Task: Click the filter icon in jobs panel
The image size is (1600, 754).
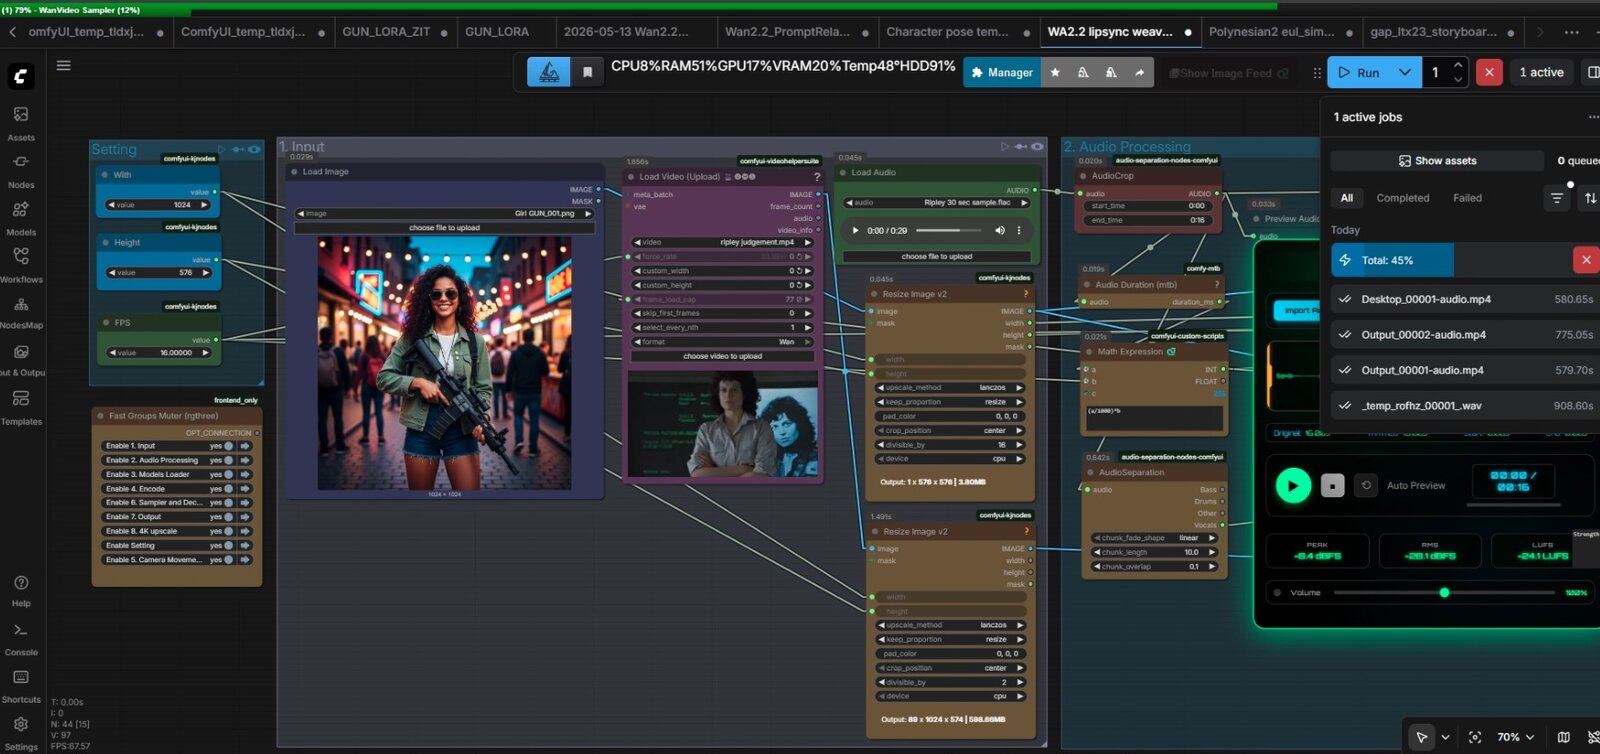Action: point(1557,198)
